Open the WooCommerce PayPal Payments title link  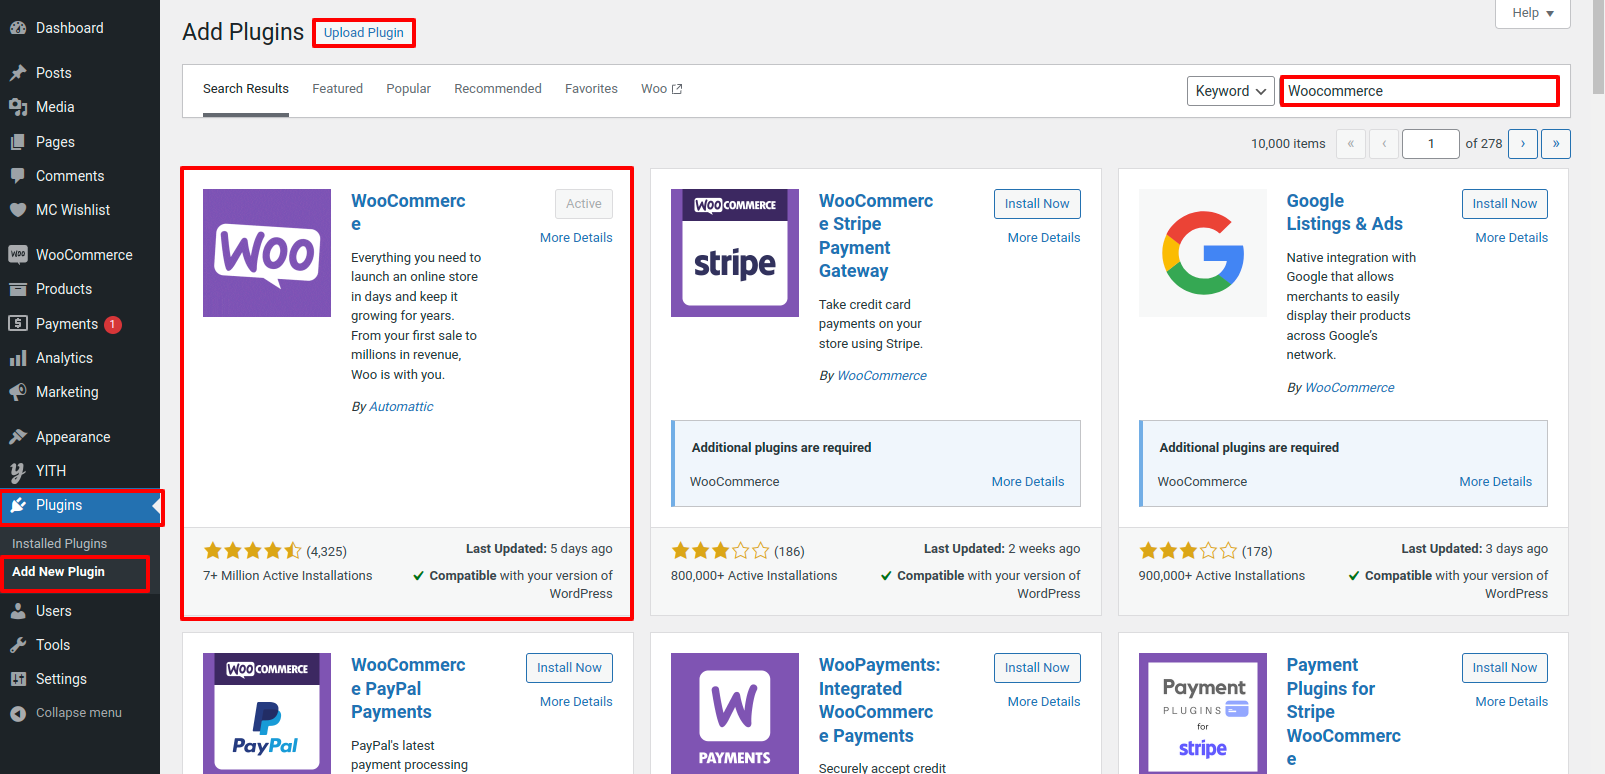point(408,688)
